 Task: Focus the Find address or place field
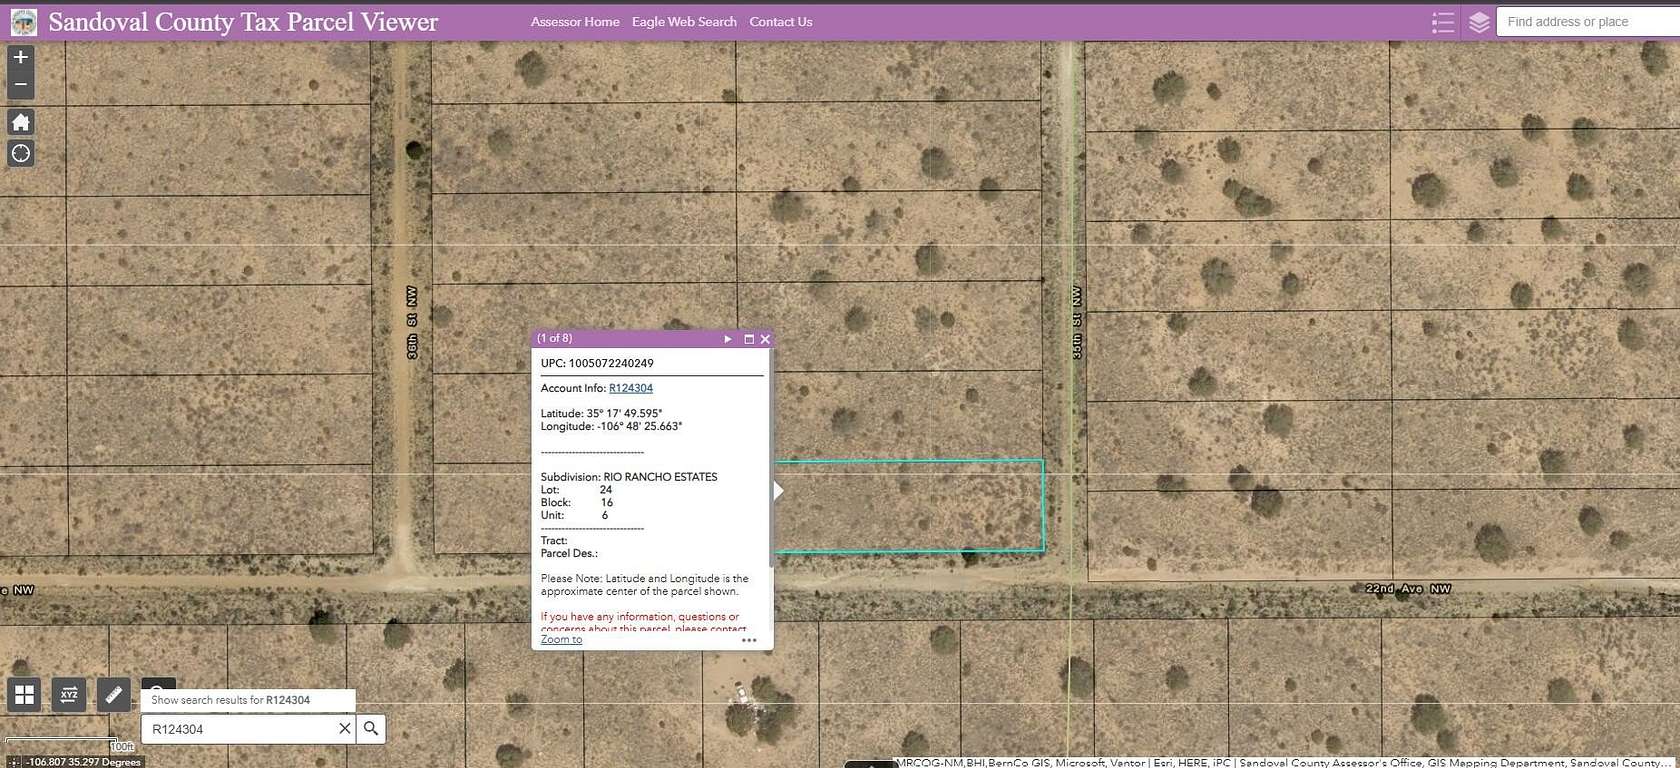pyautogui.click(x=1588, y=22)
